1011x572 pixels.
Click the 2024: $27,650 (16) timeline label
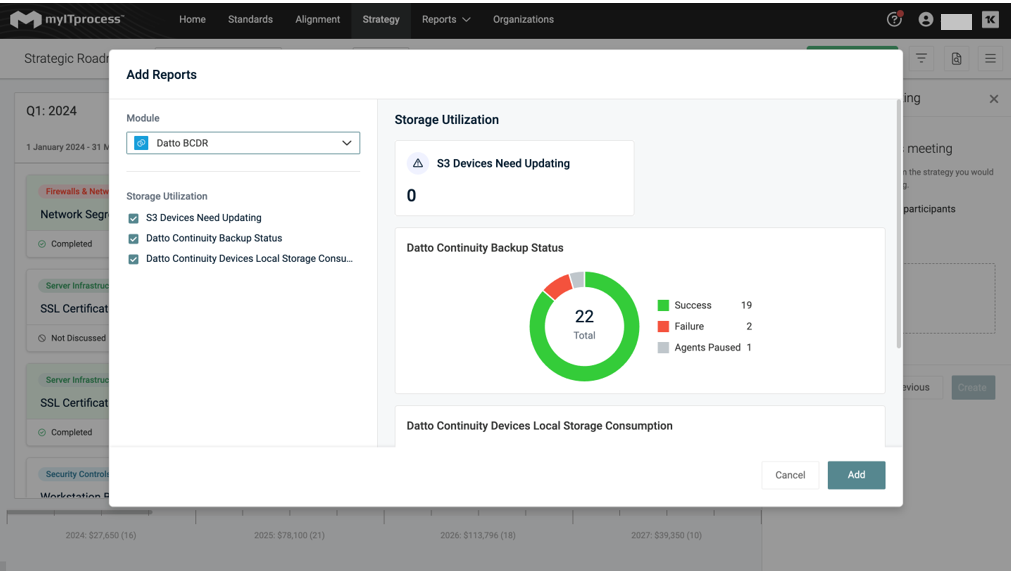101,535
